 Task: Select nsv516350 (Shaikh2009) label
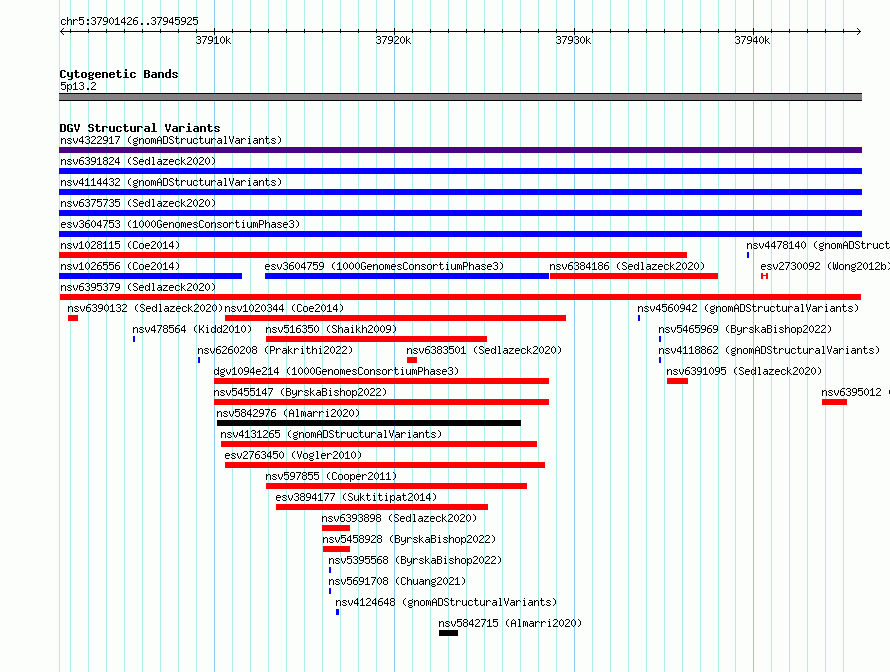tap(331, 329)
